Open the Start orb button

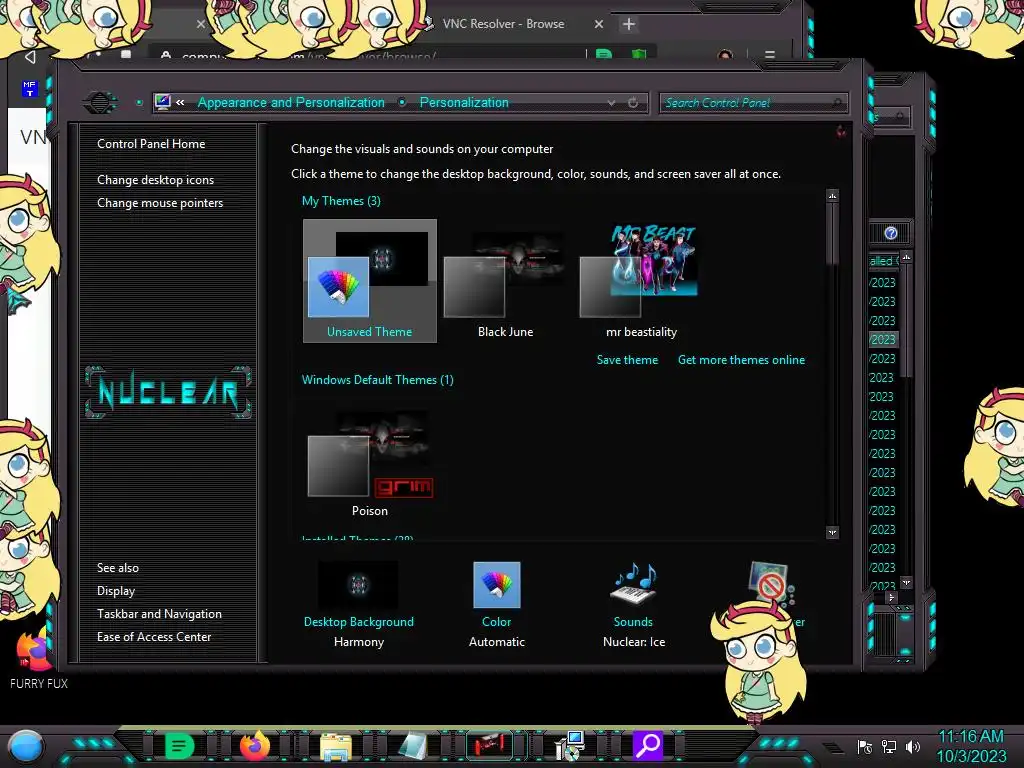click(25, 746)
